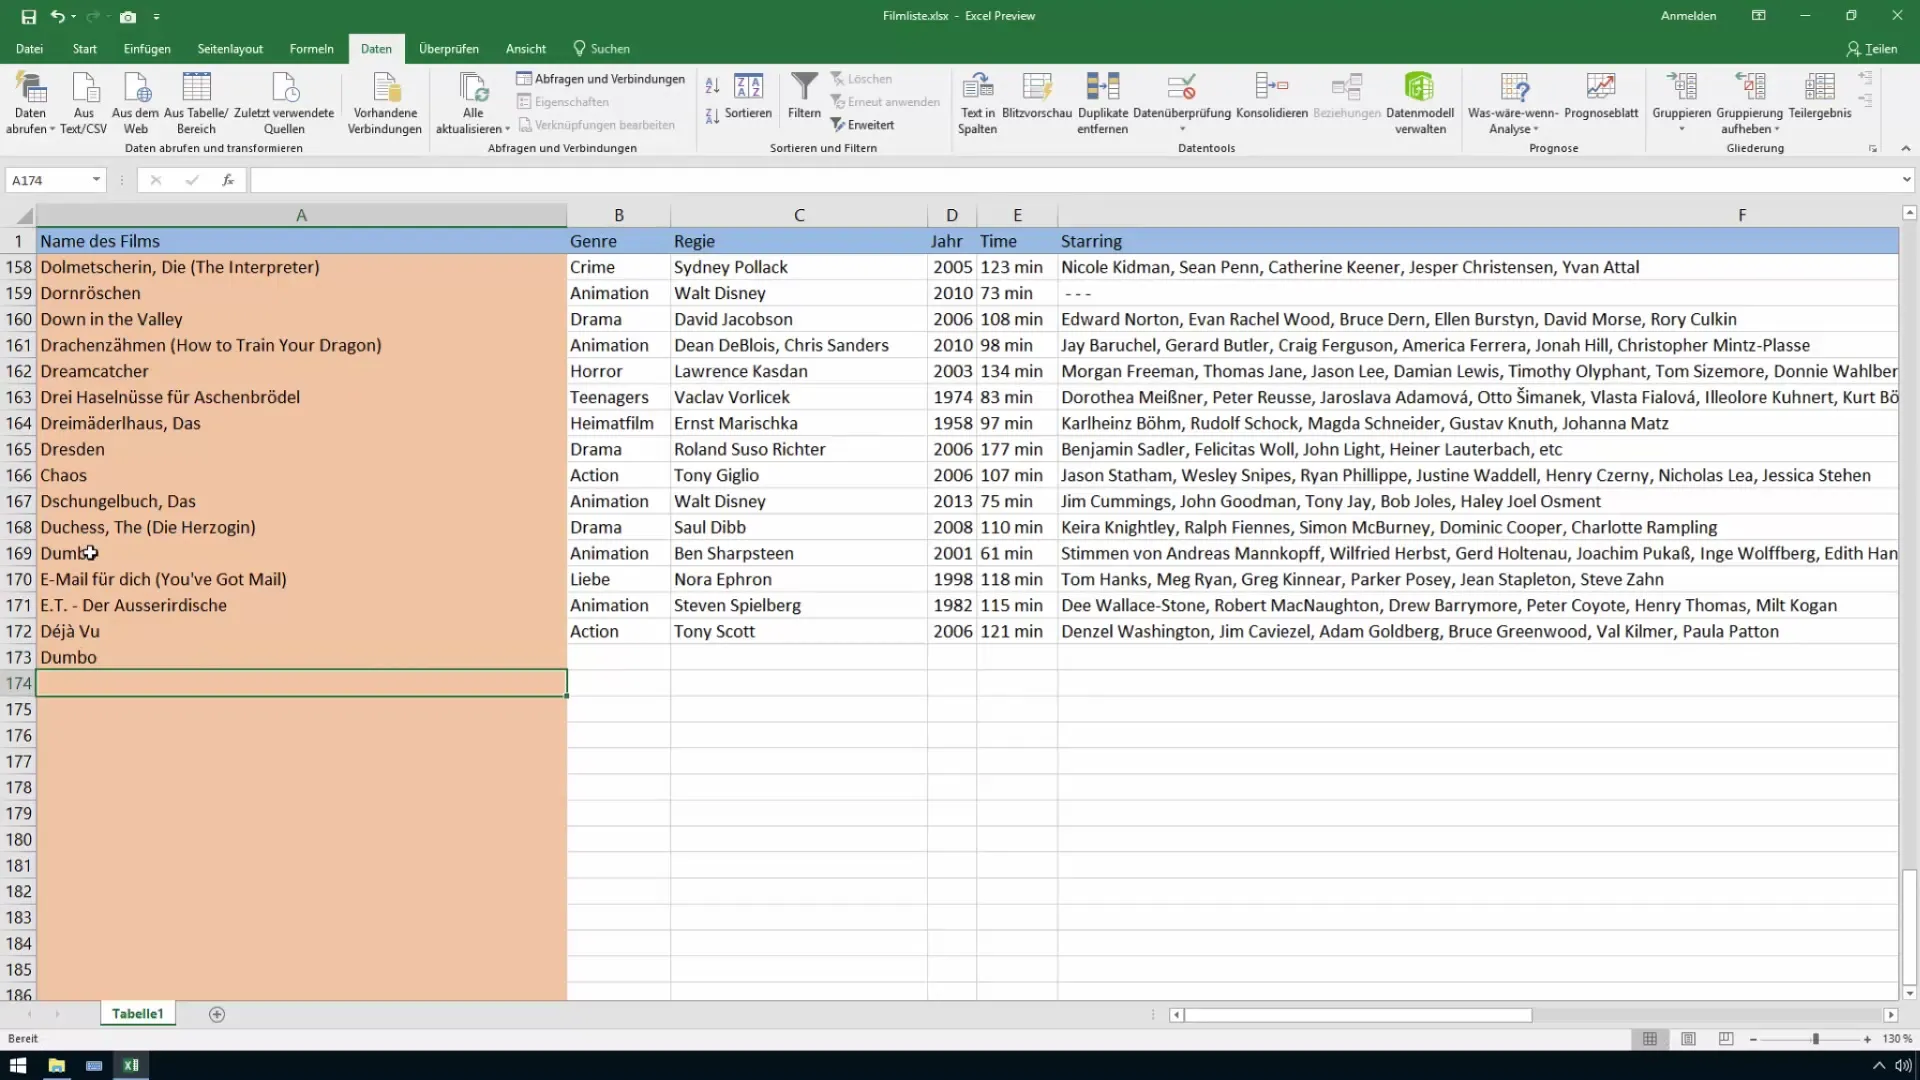Open the Sortieren dialog

748,97
